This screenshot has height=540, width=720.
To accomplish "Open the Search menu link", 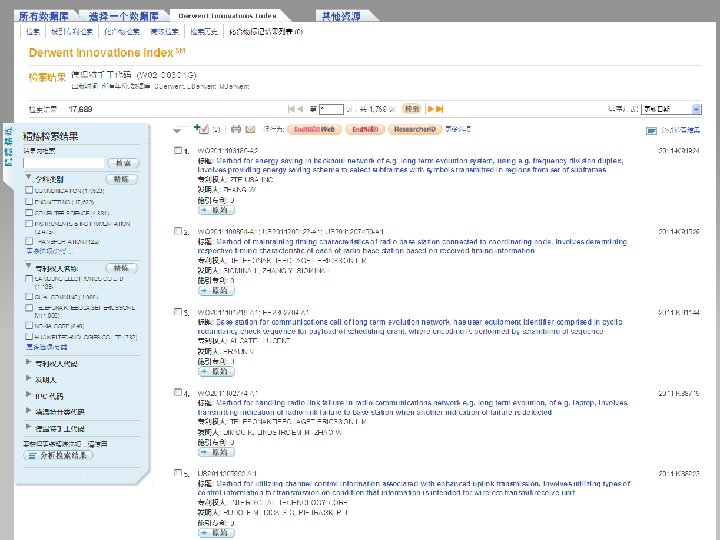I will (x=33, y=31).
